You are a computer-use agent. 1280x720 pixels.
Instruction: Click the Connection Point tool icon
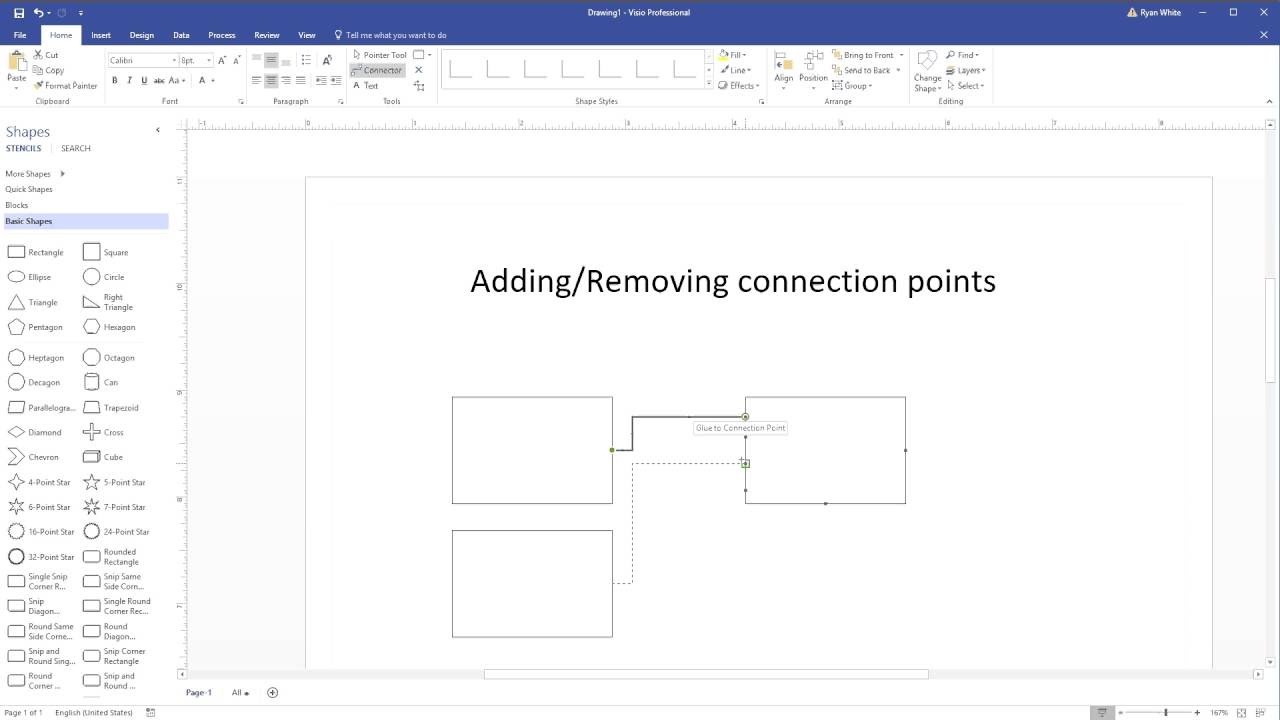419,70
